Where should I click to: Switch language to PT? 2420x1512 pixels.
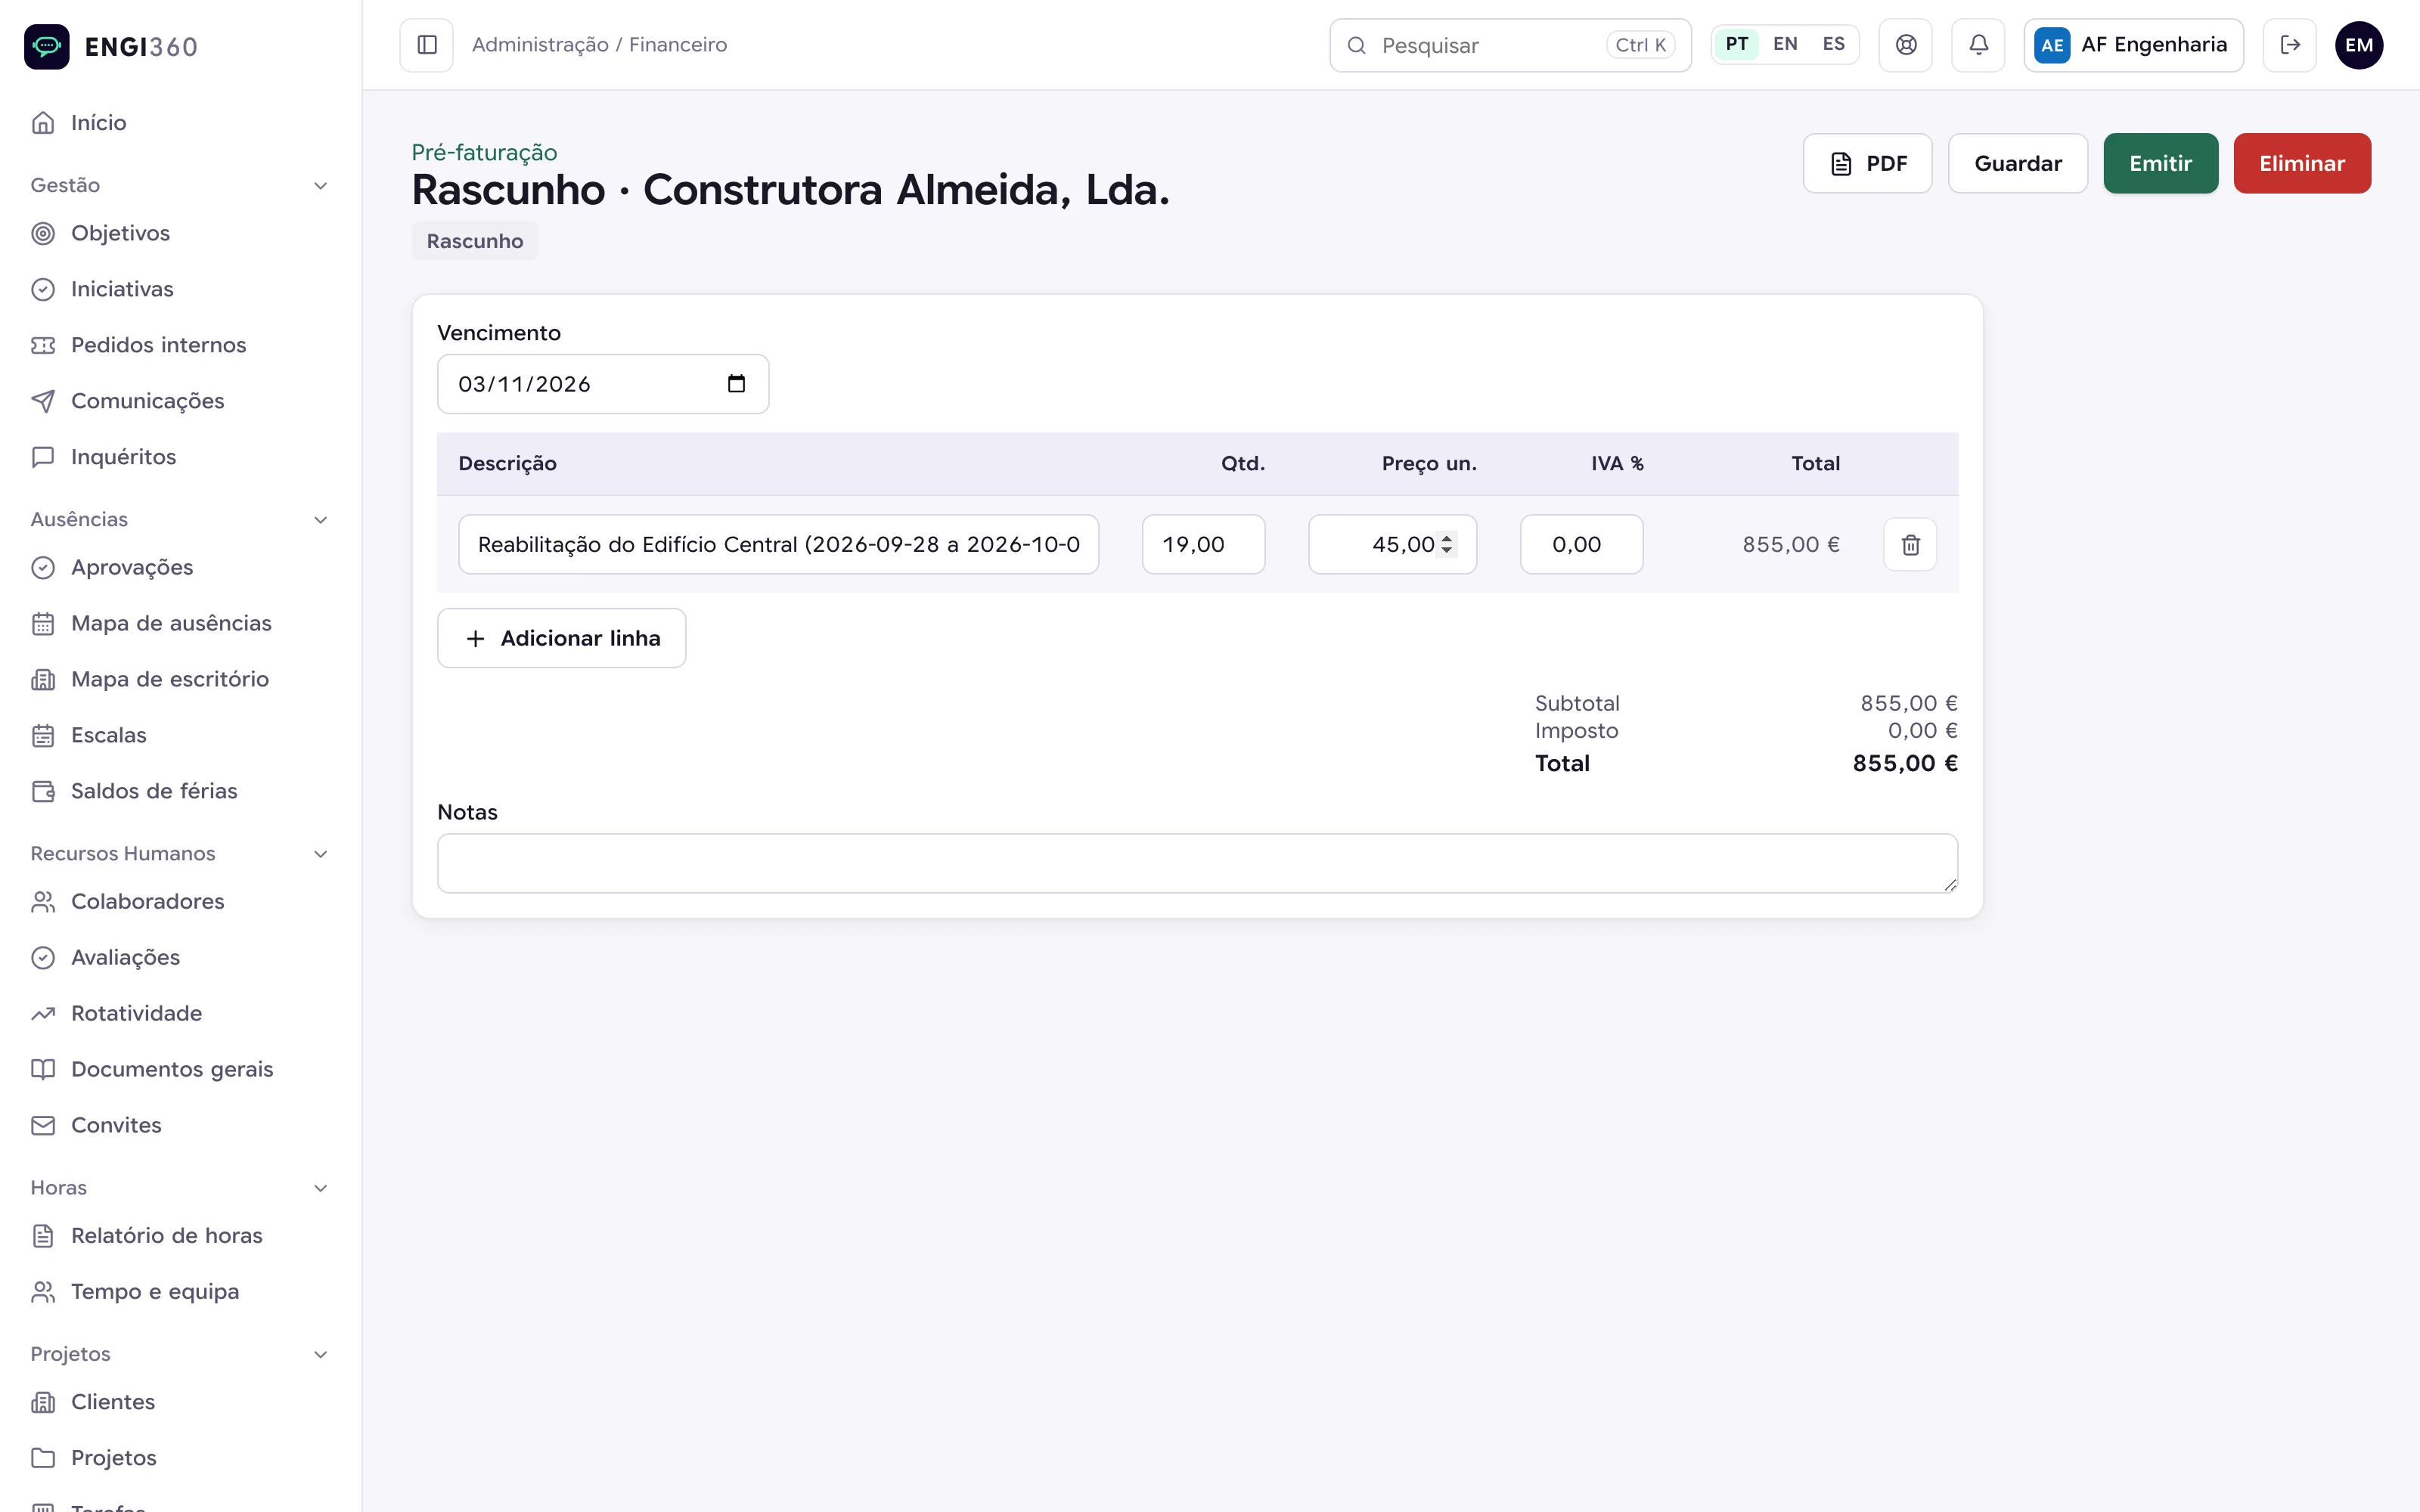1737,44
